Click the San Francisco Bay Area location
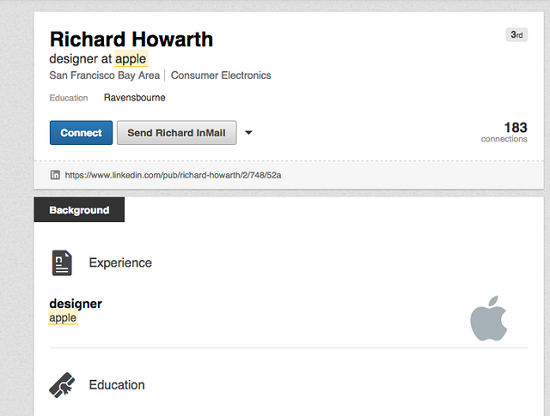The image size is (550, 416). [105, 75]
